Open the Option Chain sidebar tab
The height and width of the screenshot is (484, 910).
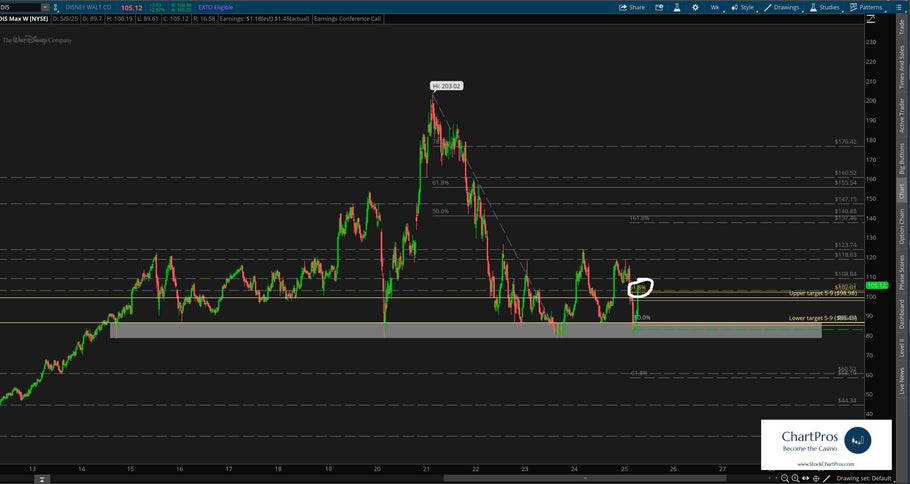(x=902, y=227)
